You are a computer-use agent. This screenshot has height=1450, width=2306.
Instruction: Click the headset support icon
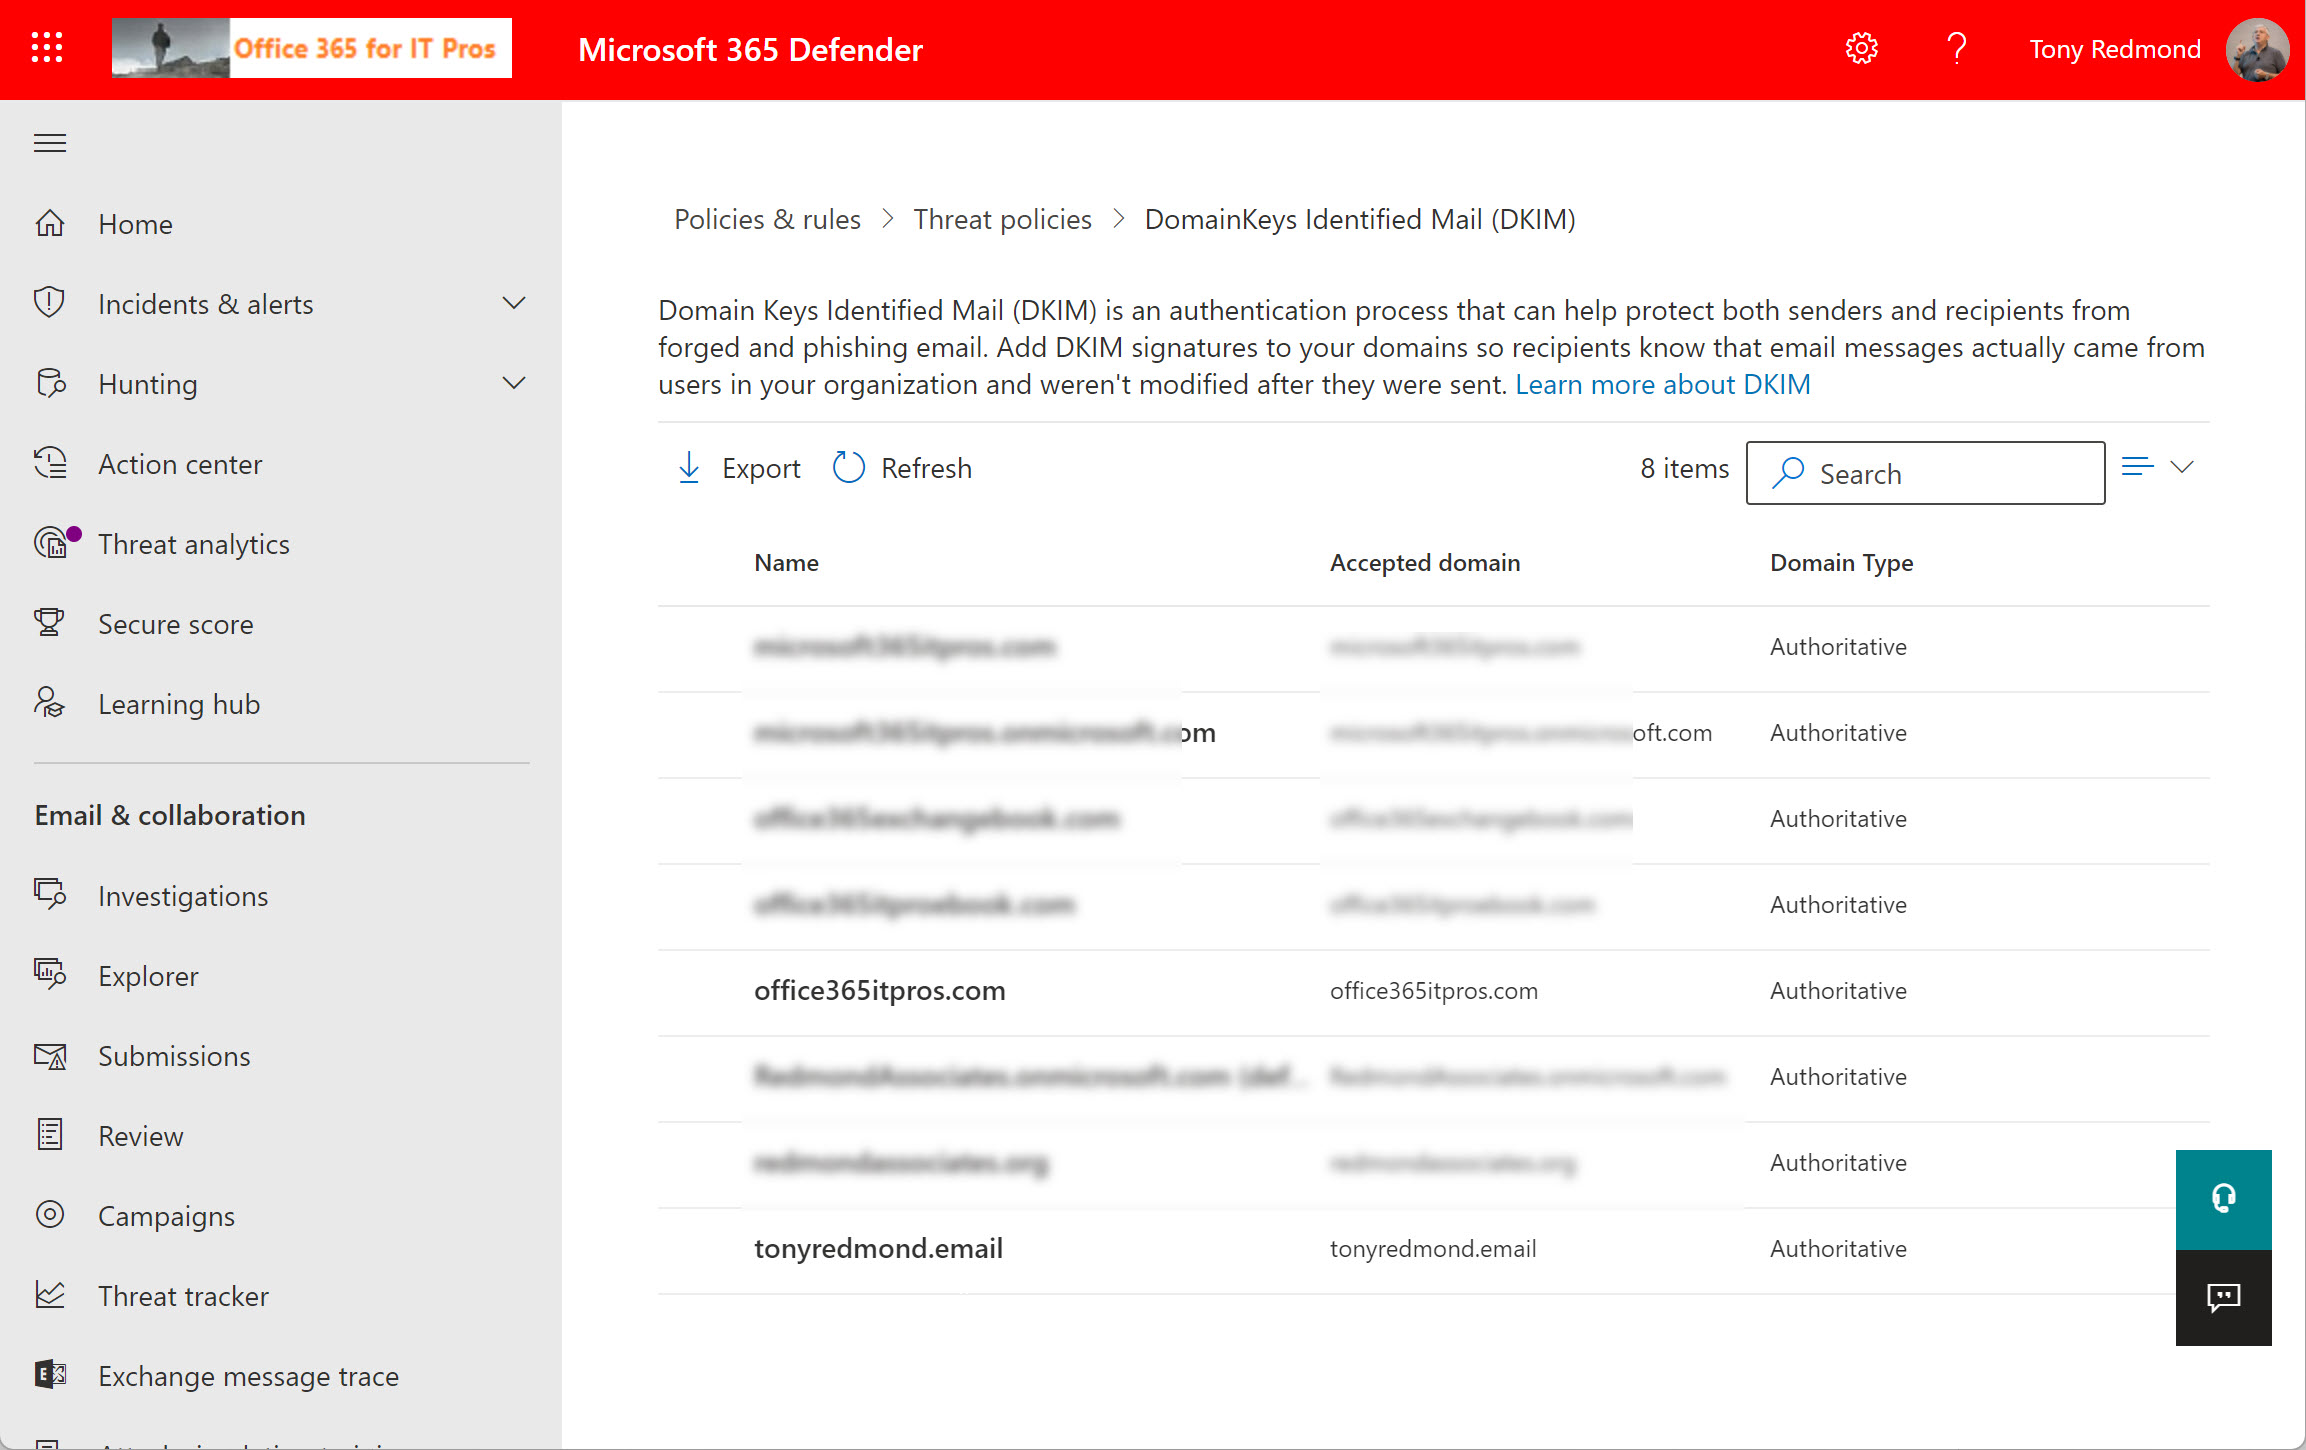click(x=2223, y=1198)
